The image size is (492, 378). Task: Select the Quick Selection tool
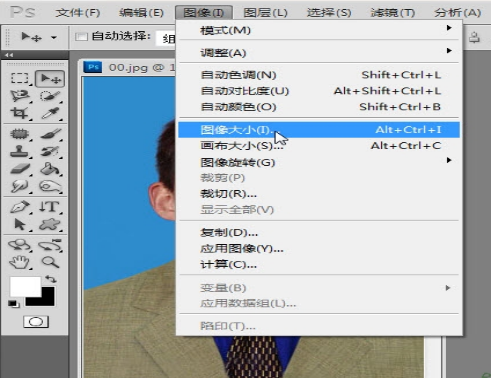tap(50, 96)
